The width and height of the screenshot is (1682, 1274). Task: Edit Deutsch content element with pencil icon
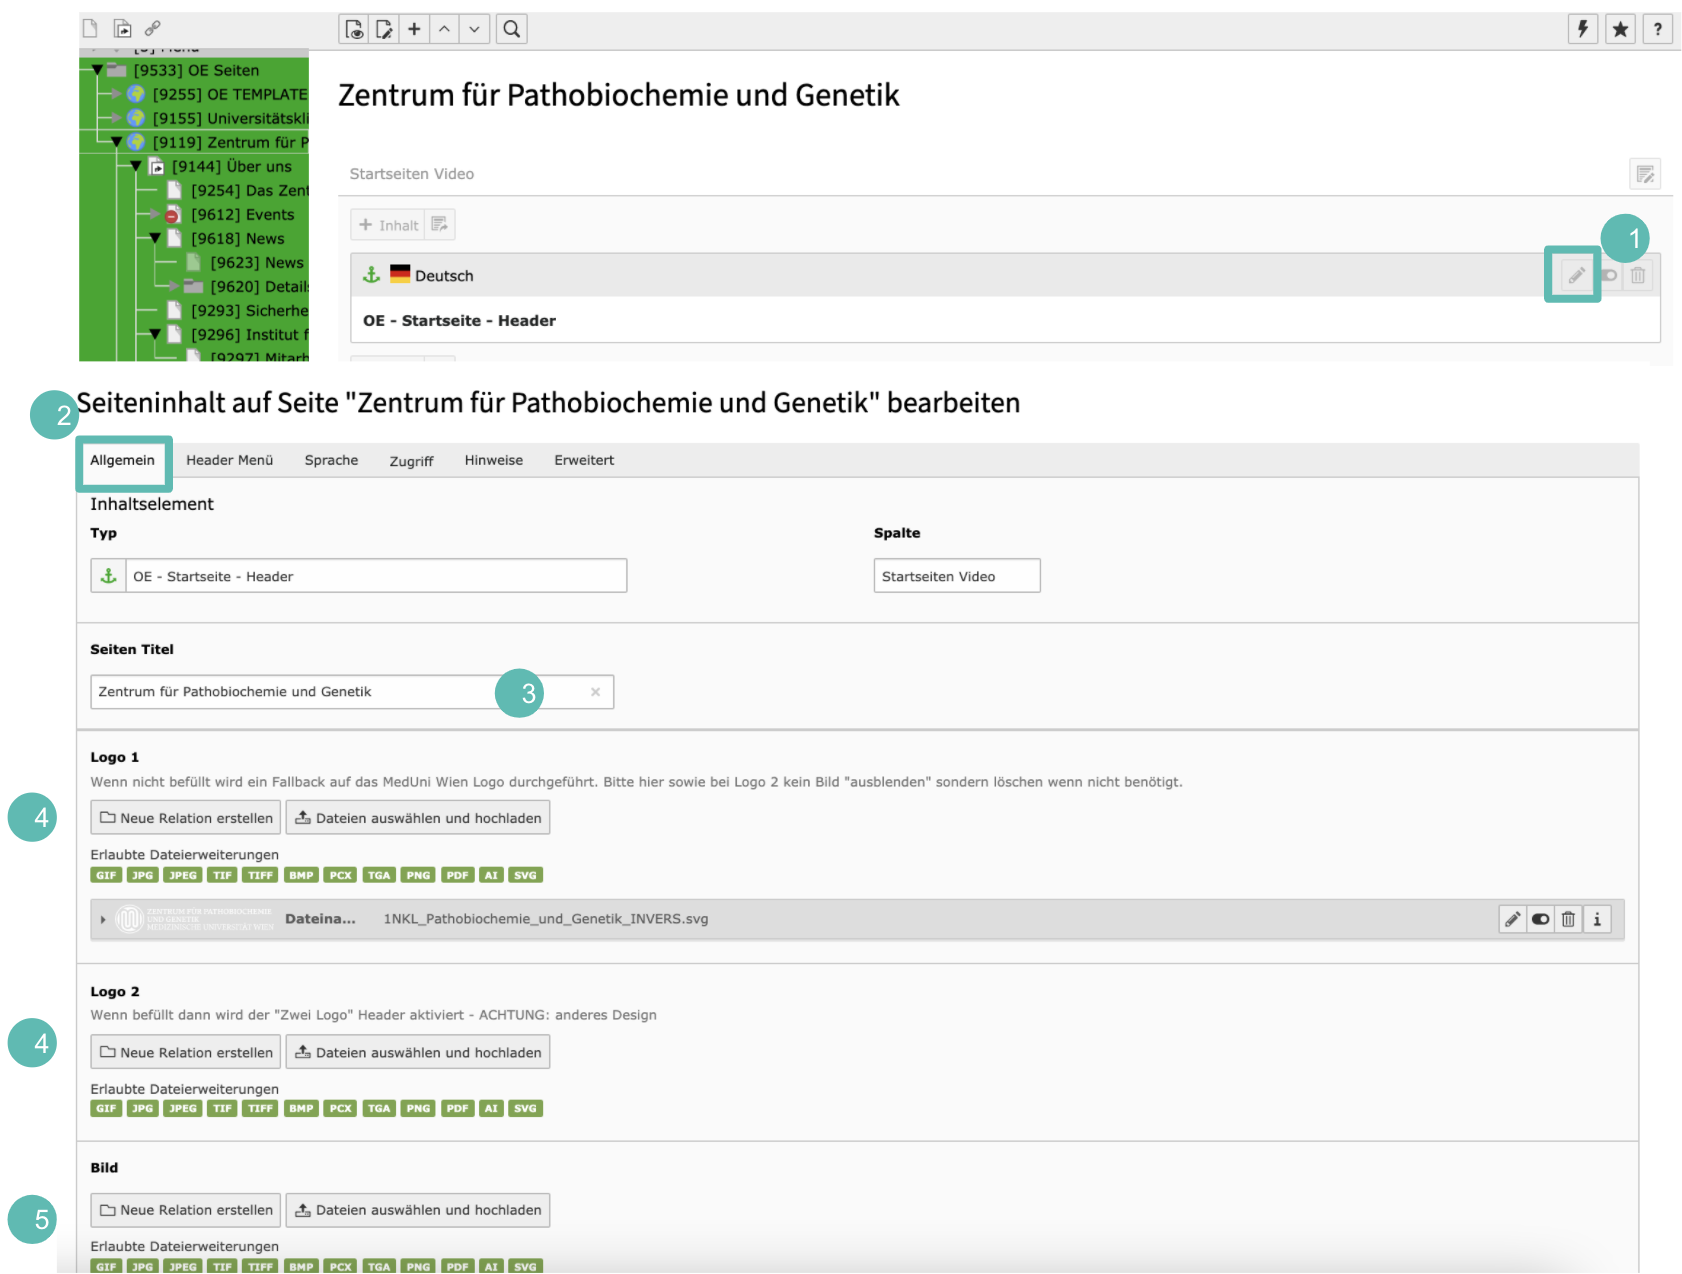pyautogui.click(x=1576, y=275)
